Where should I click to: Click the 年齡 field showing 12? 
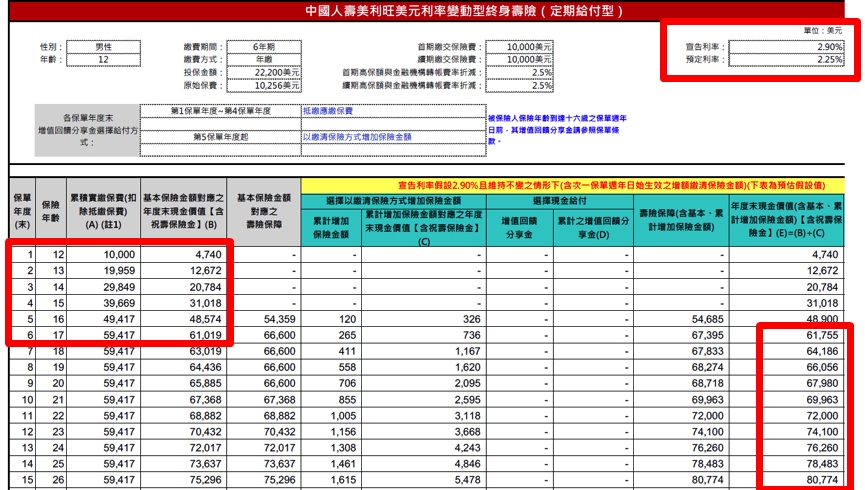pyautogui.click(x=104, y=60)
